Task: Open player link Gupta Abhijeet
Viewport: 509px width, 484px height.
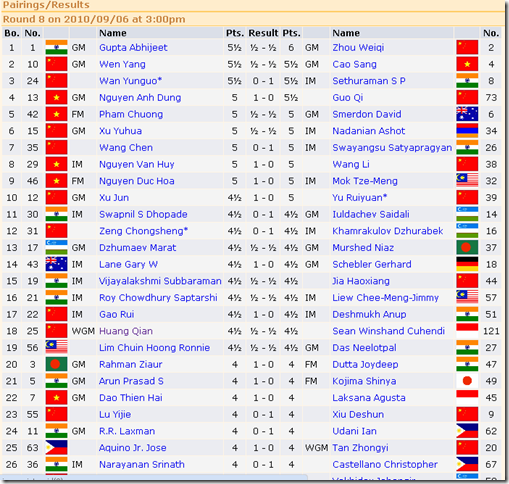Action: [133, 48]
